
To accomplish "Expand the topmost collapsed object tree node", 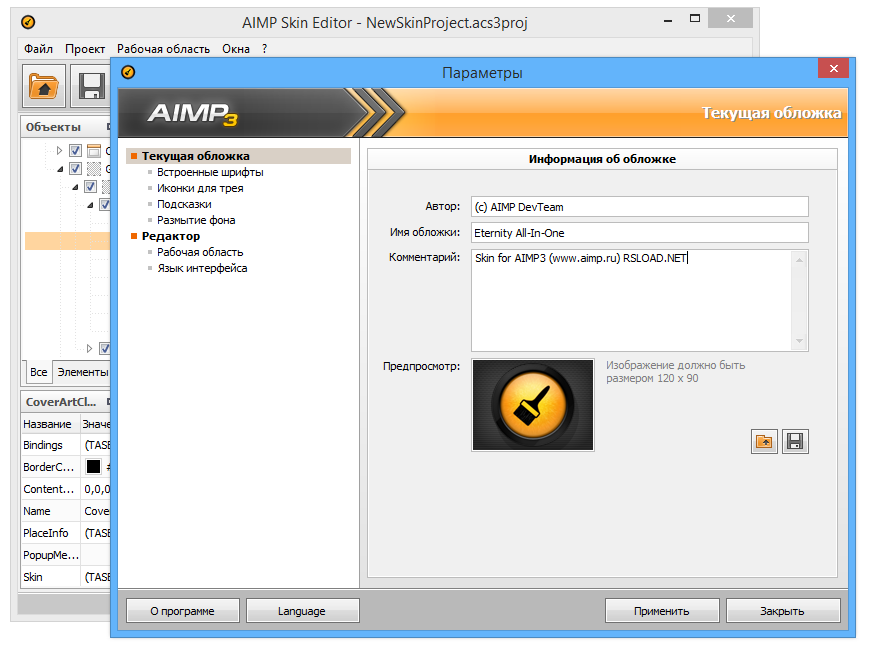I will pos(59,151).
